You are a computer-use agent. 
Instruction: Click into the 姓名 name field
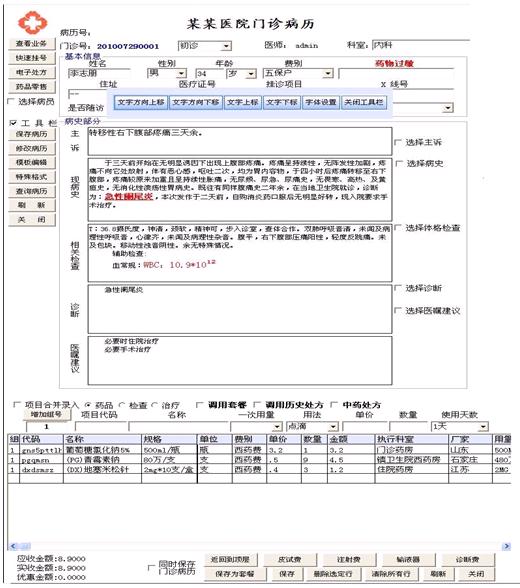tap(99, 73)
